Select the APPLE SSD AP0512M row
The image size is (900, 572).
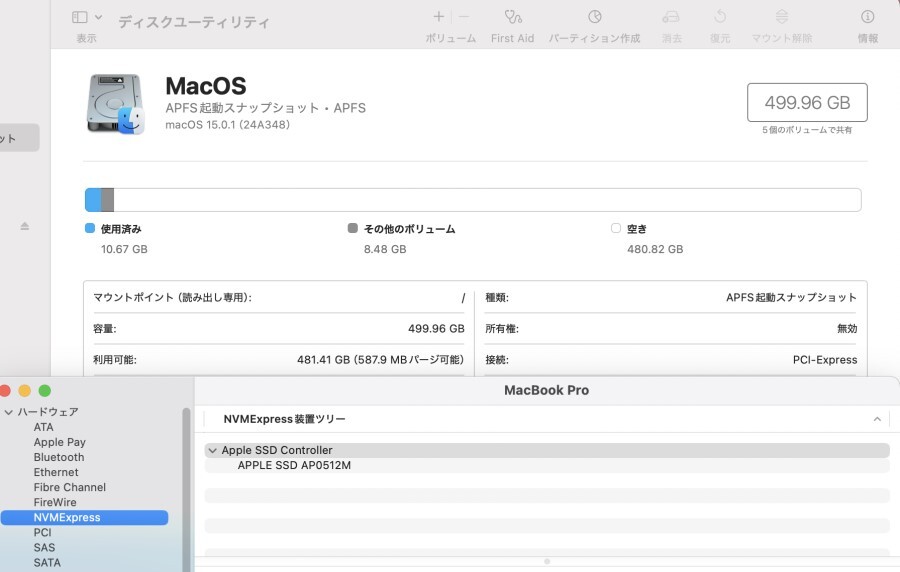547,465
